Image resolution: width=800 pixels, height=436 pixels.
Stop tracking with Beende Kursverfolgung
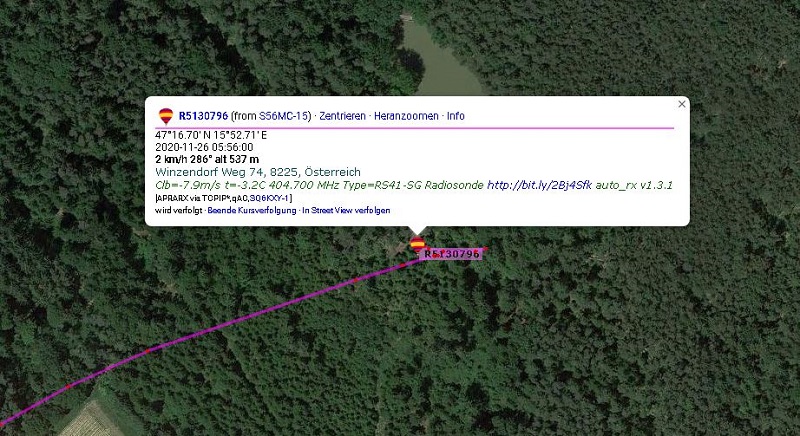252,210
